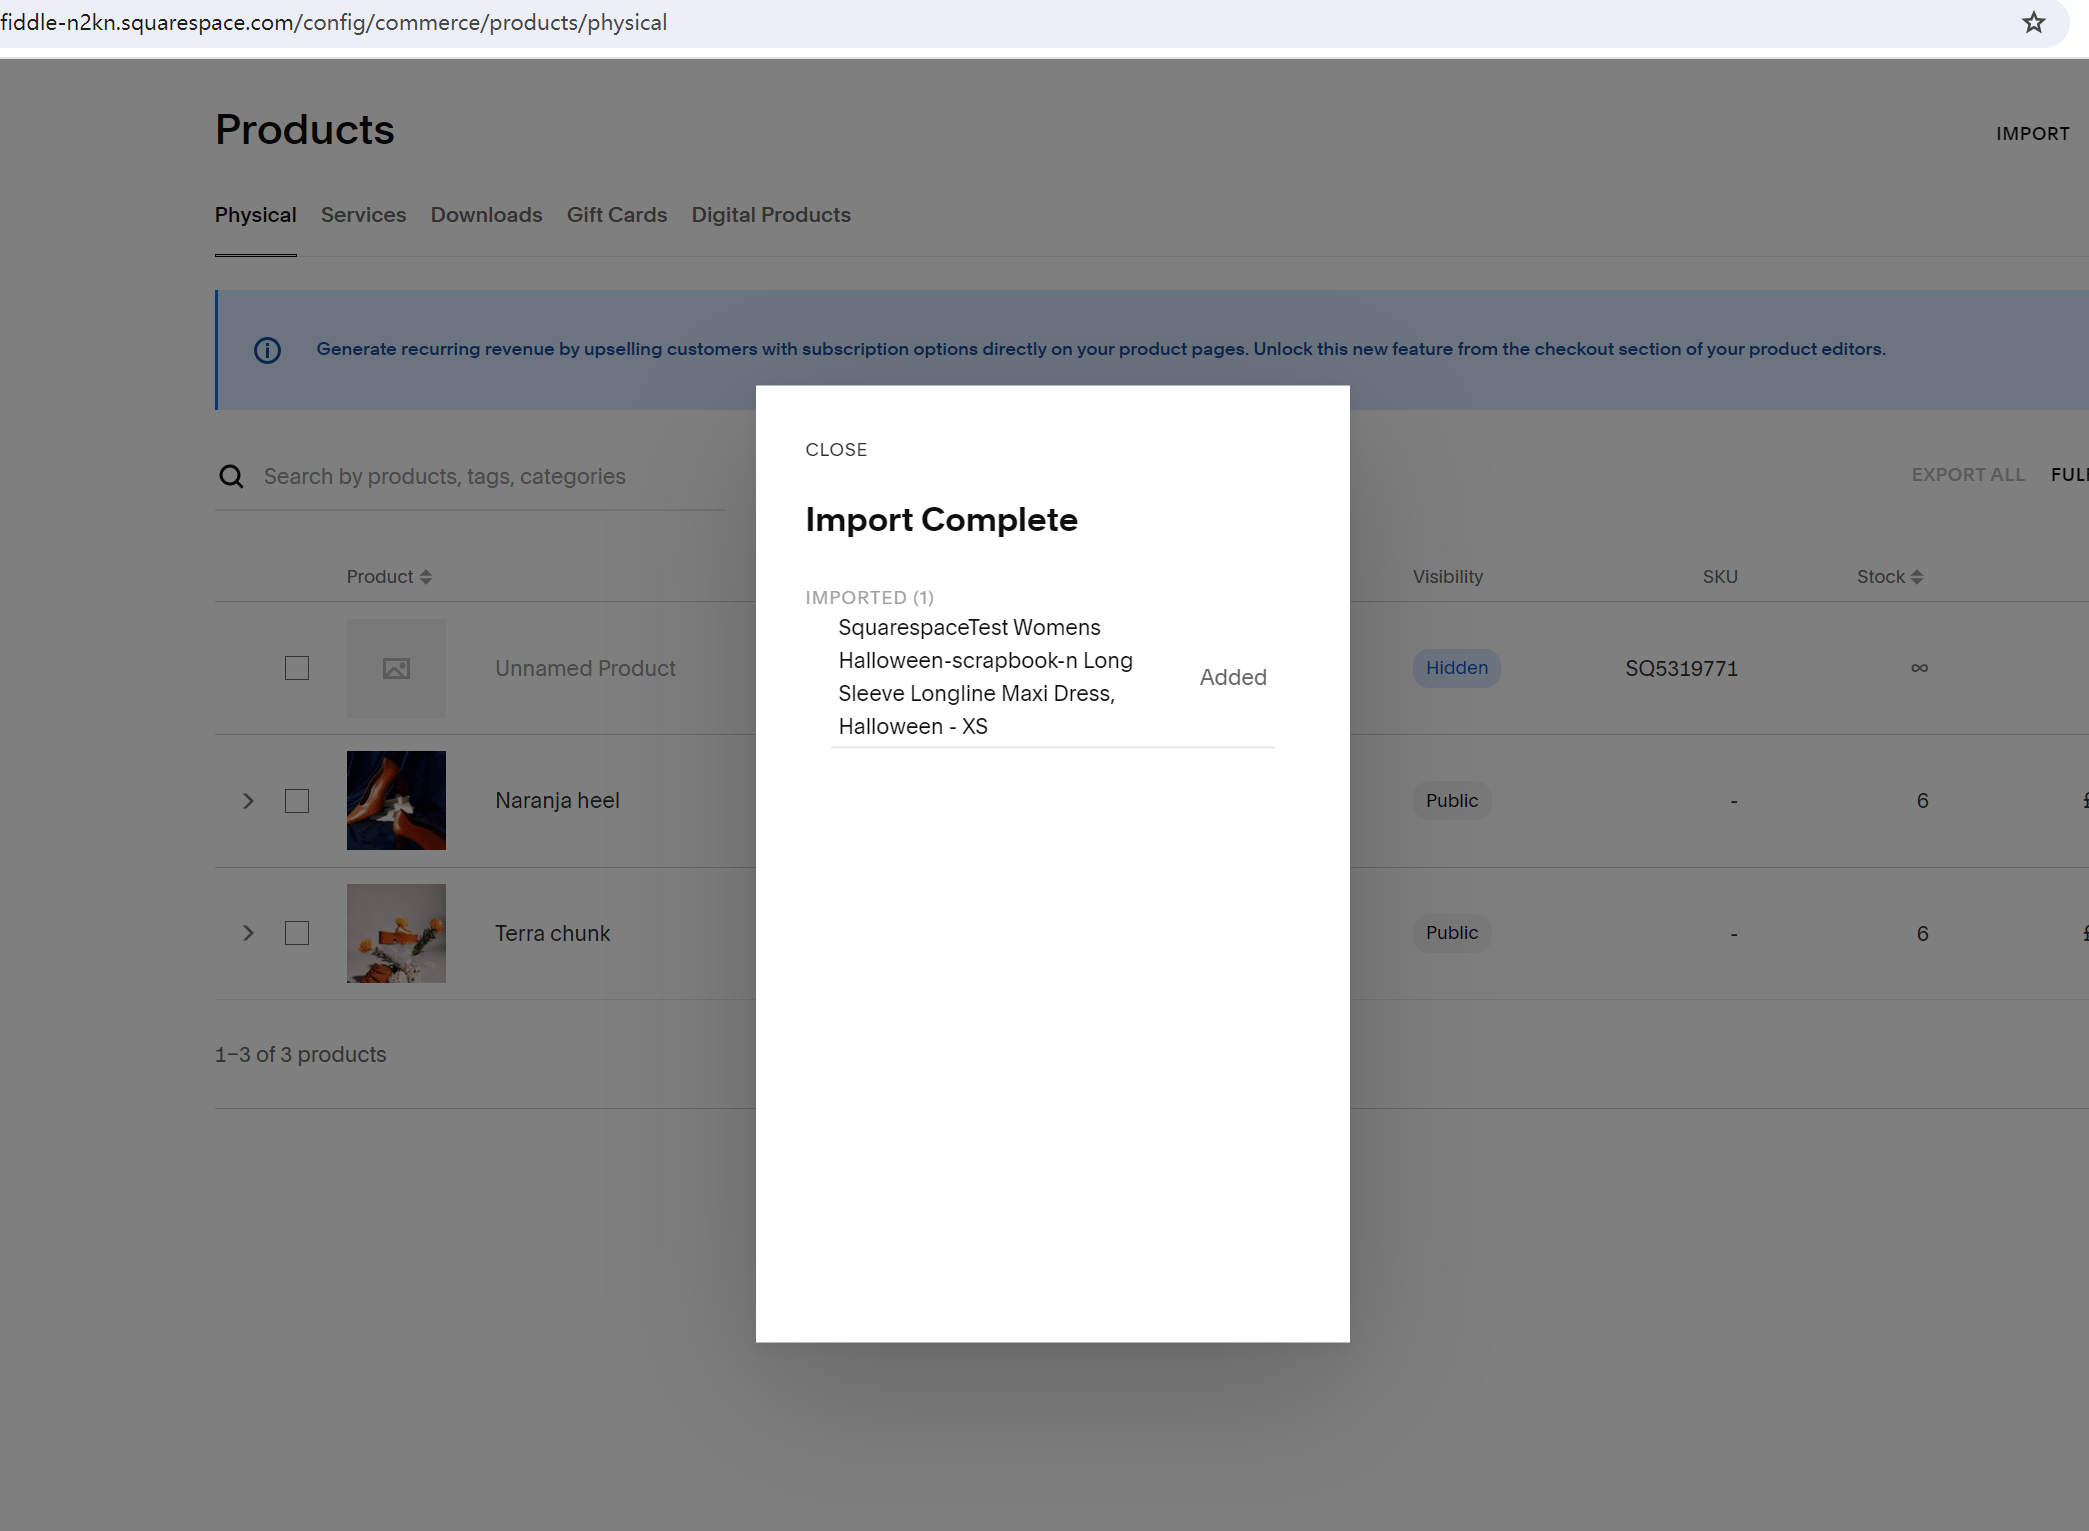
Task: Click the Public badge for Naranja heel
Action: pos(1451,801)
